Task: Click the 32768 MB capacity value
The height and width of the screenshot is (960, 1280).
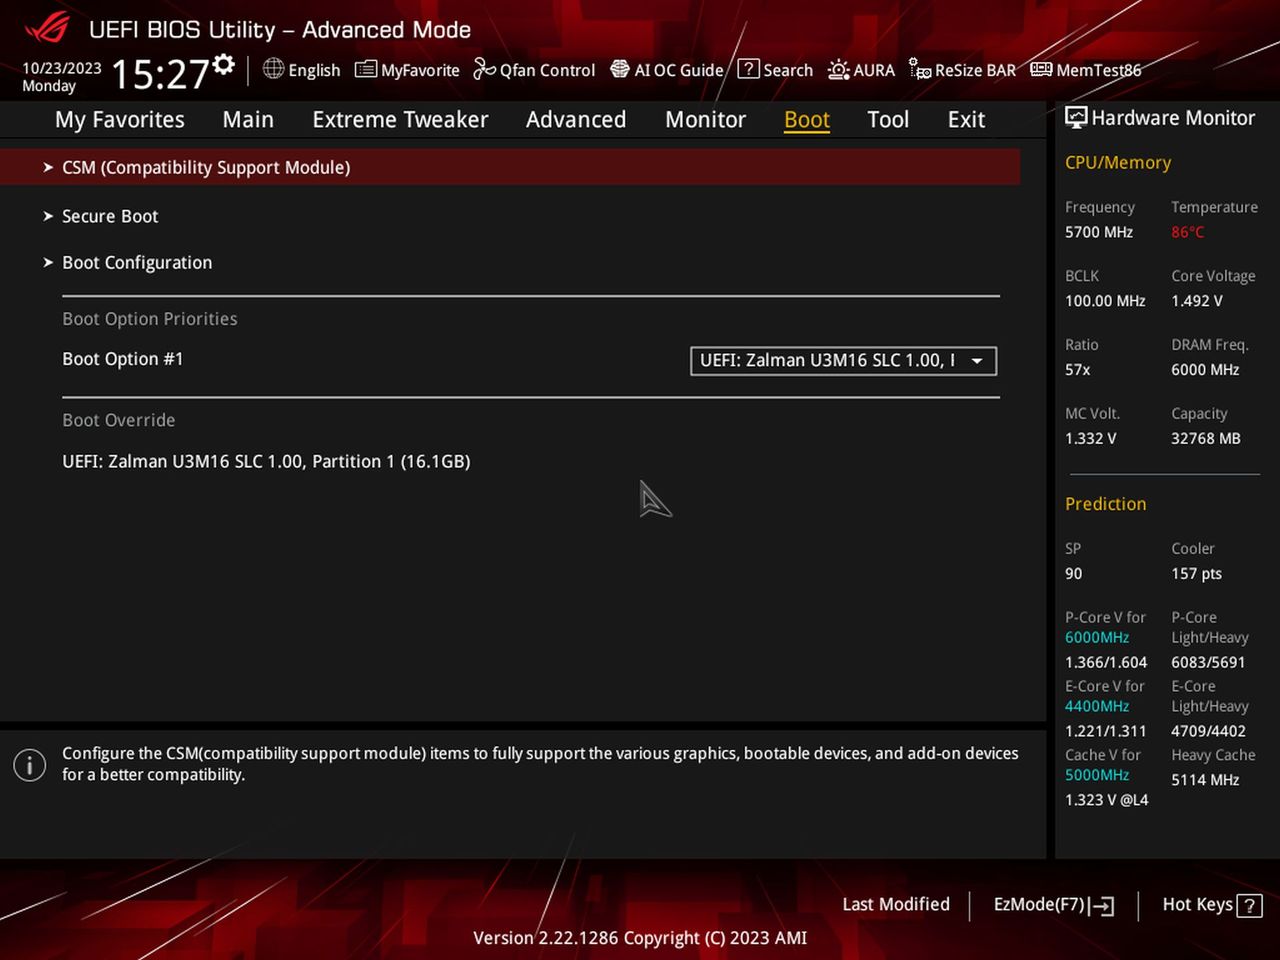Action: (x=1206, y=438)
